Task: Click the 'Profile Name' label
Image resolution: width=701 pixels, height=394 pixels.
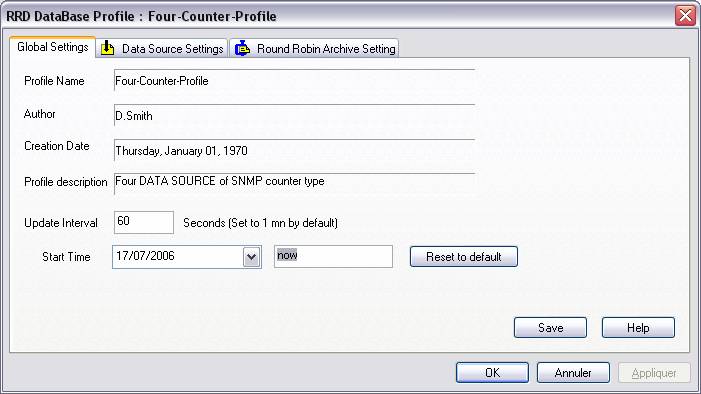Action: (x=54, y=81)
